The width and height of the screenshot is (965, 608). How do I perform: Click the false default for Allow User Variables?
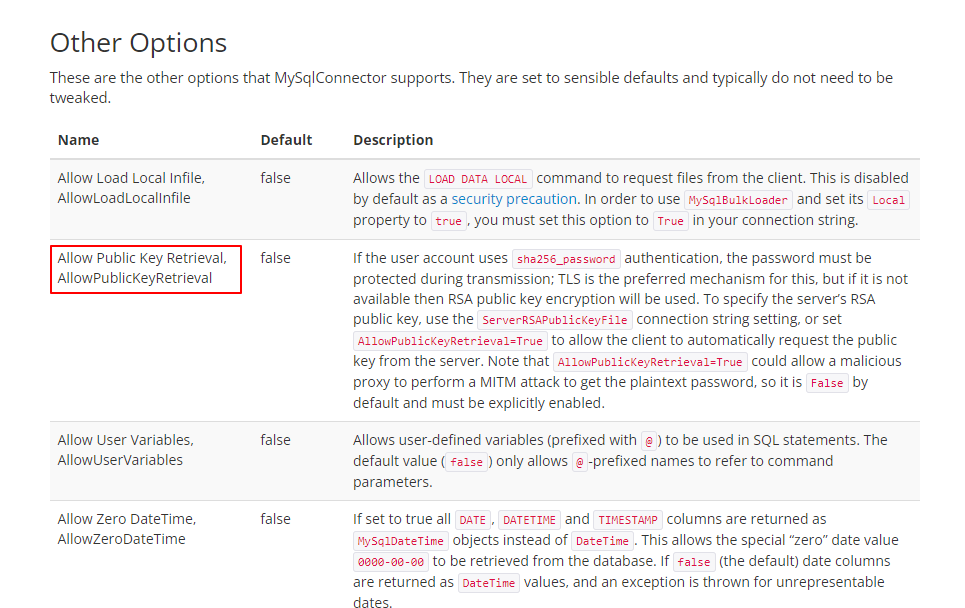point(275,440)
